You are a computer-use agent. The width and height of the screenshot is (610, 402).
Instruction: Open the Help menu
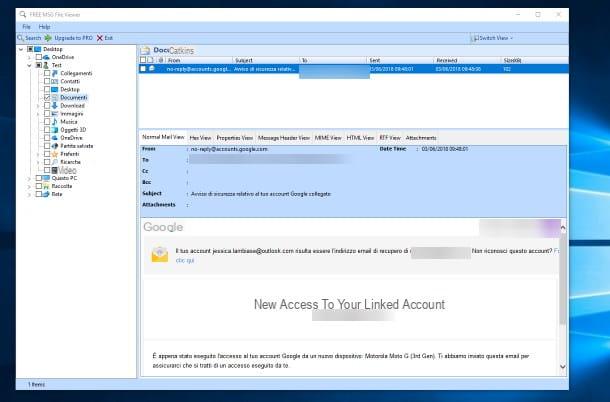click(x=44, y=27)
